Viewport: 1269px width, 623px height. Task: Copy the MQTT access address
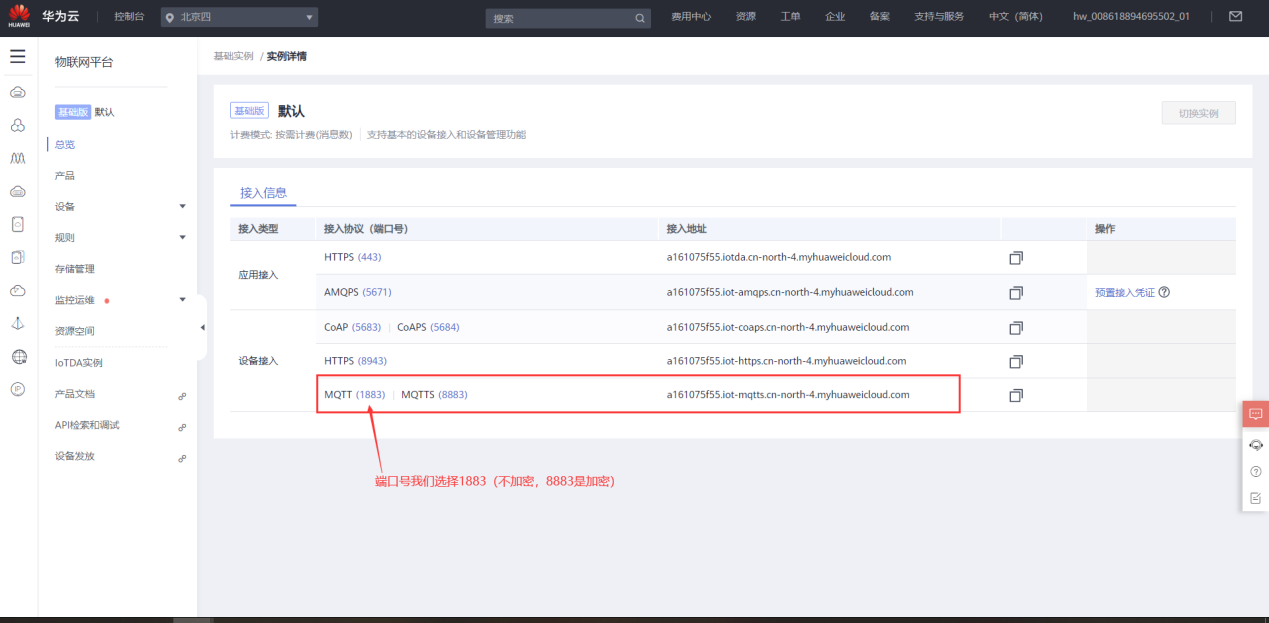point(1016,396)
